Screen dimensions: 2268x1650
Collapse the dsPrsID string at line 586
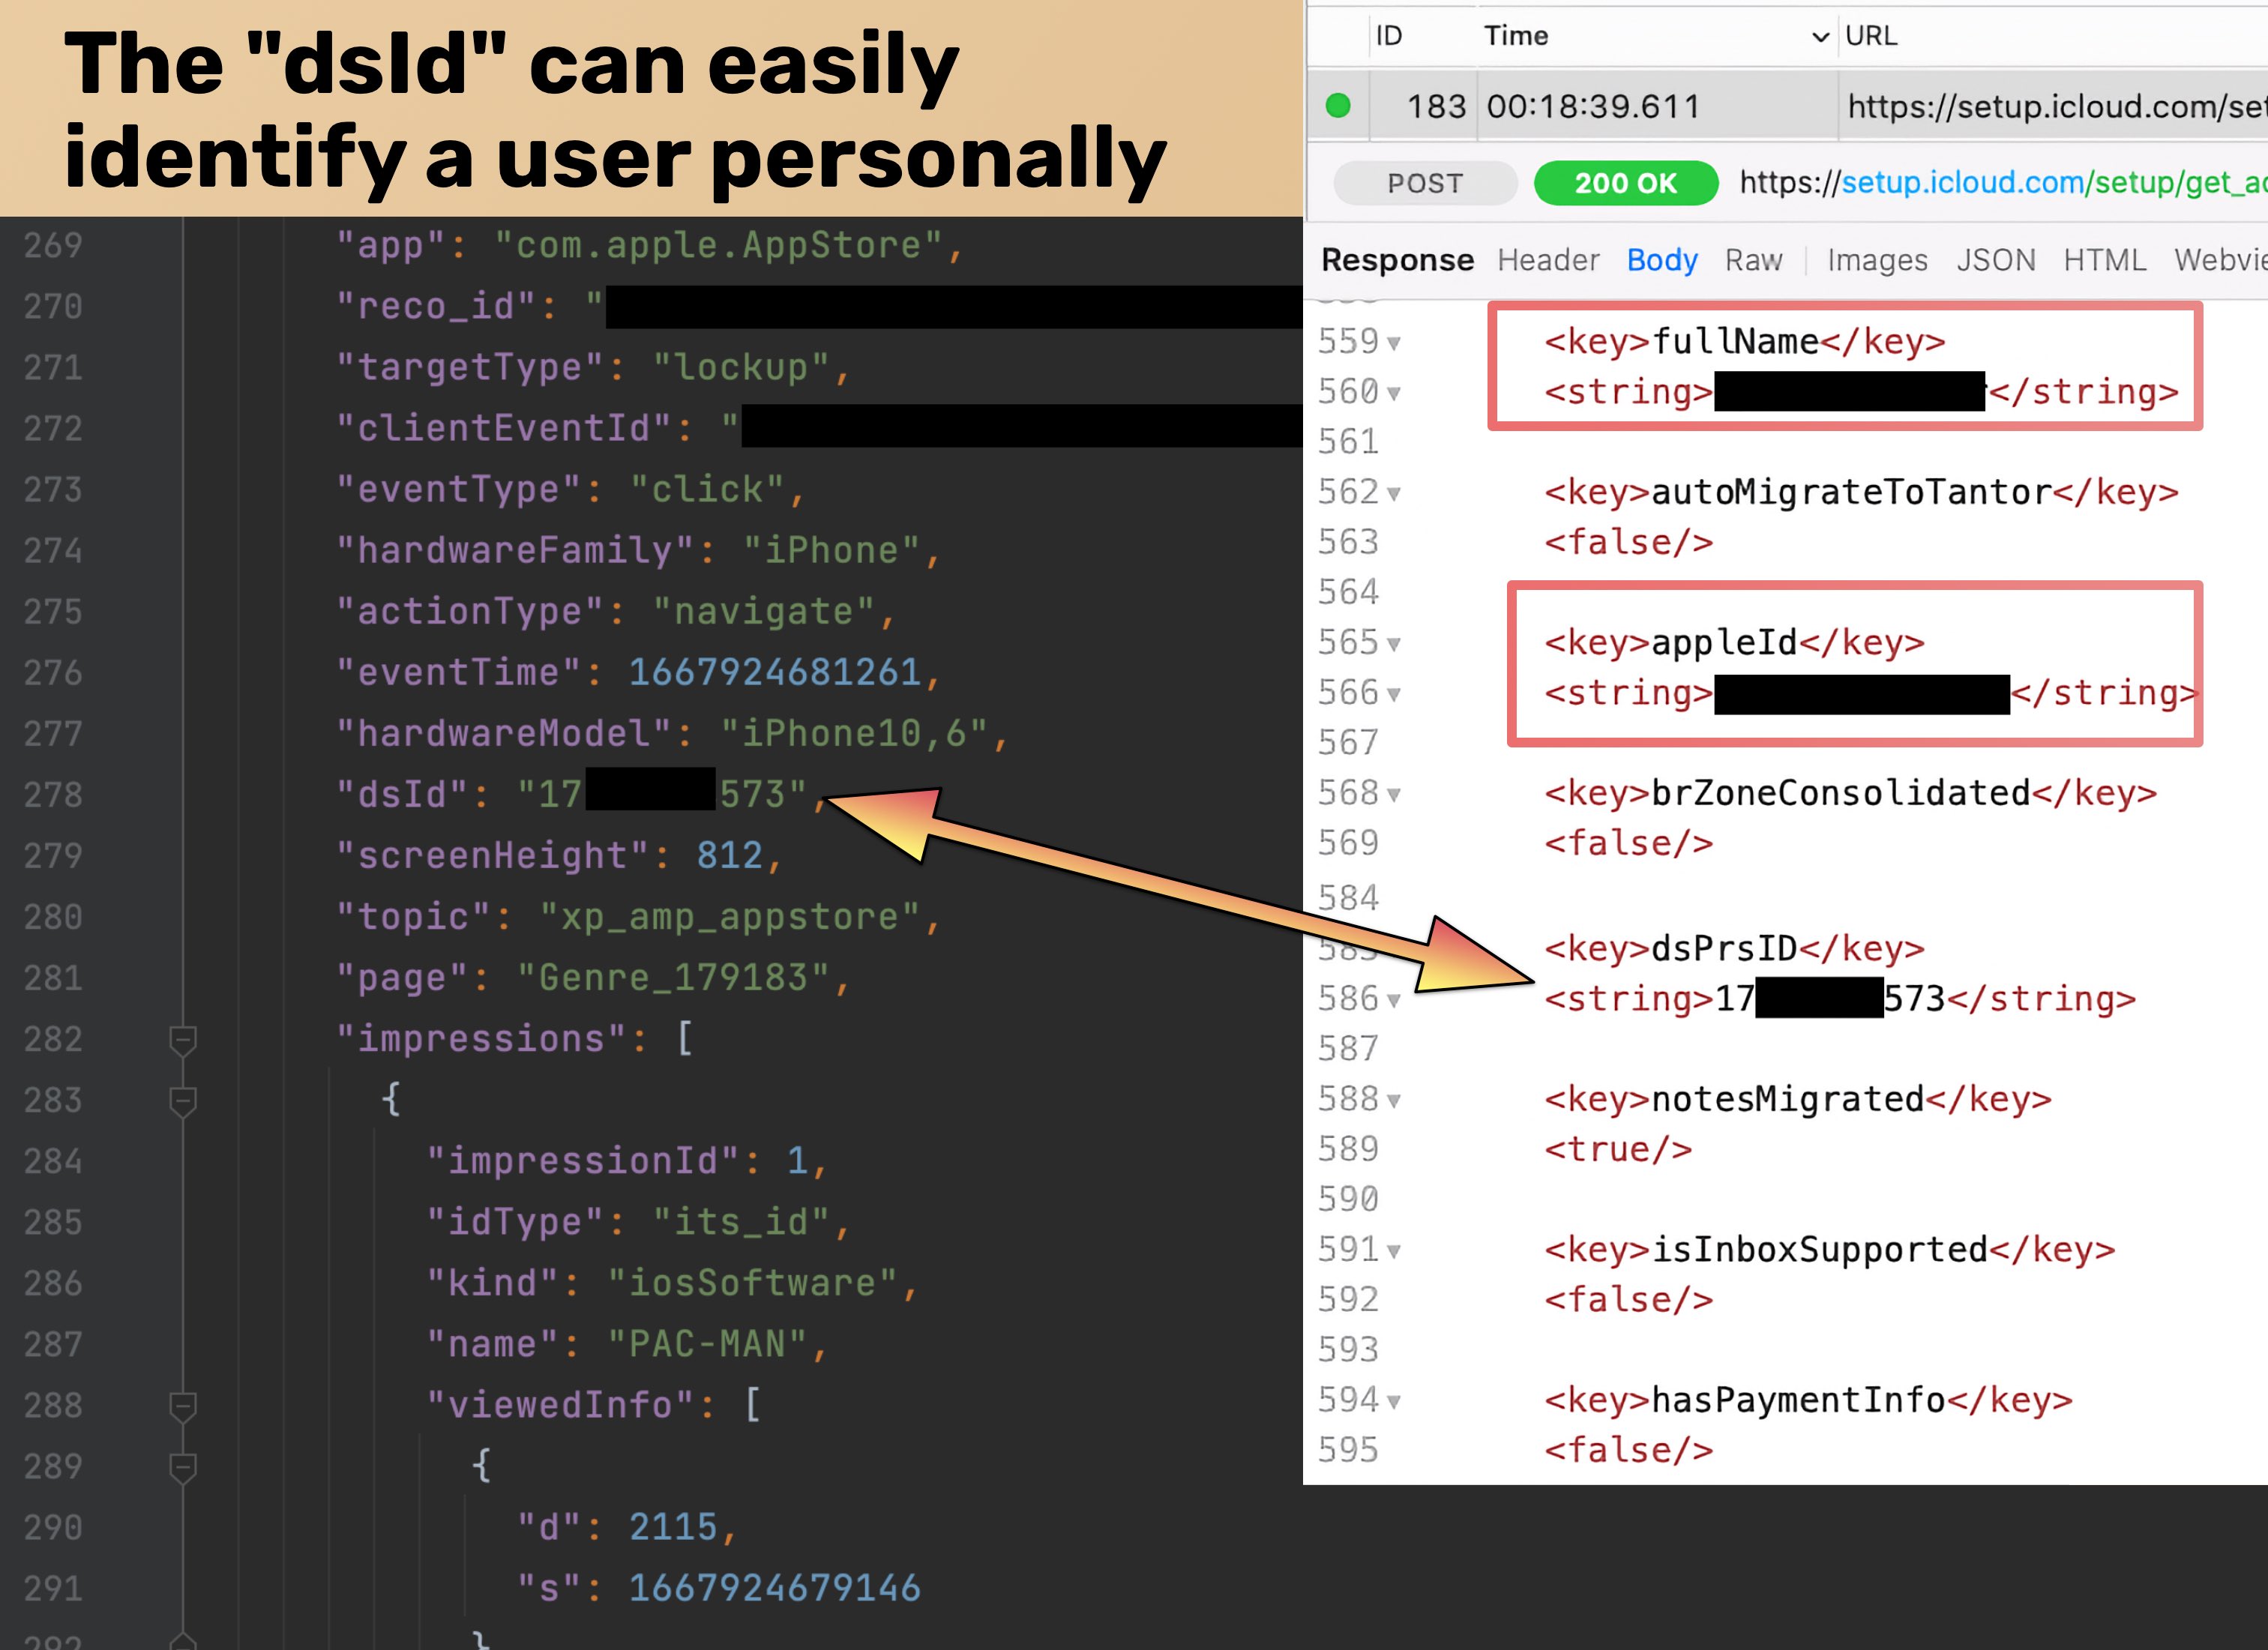pos(1394,1001)
